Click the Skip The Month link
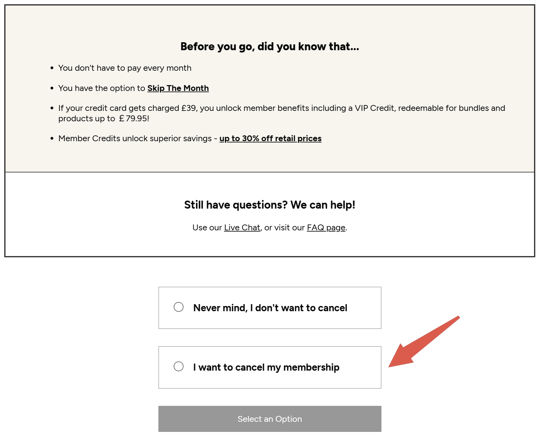 click(x=178, y=88)
